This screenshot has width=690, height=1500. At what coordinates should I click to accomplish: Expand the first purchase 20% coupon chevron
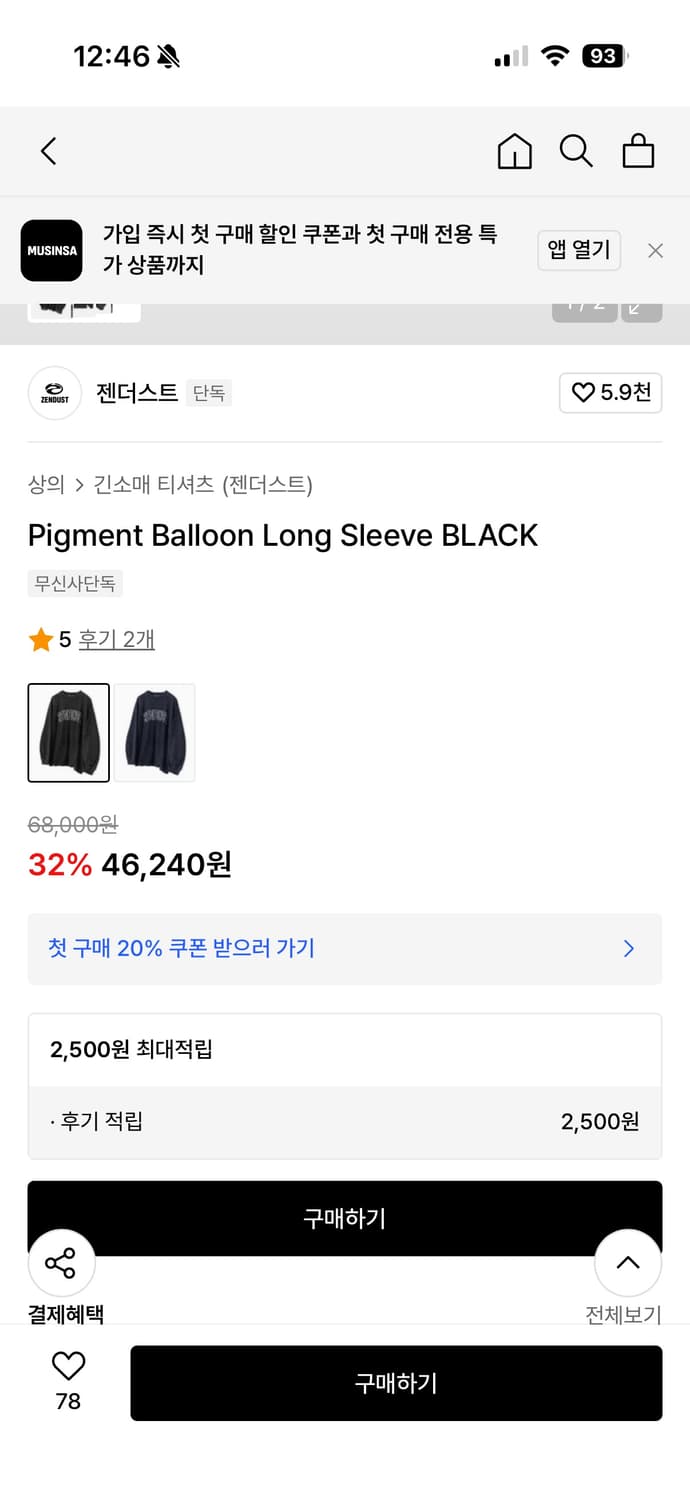click(x=629, y=948)
